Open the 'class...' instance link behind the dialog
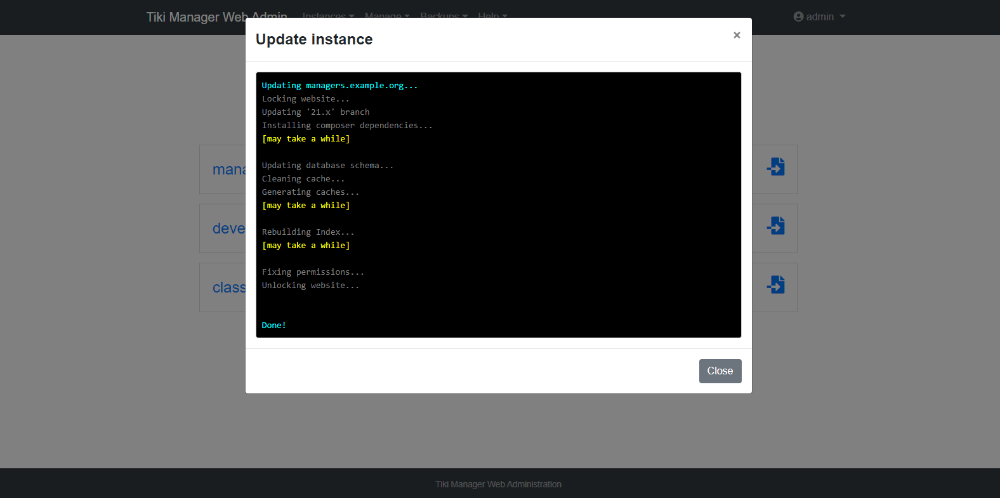 pyautogui.click(x=229, y=287)
